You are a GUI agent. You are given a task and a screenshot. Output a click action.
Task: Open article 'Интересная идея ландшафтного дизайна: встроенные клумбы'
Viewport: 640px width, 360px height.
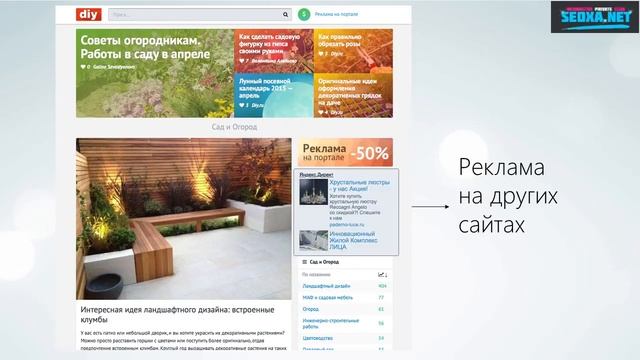coord(178,315)
